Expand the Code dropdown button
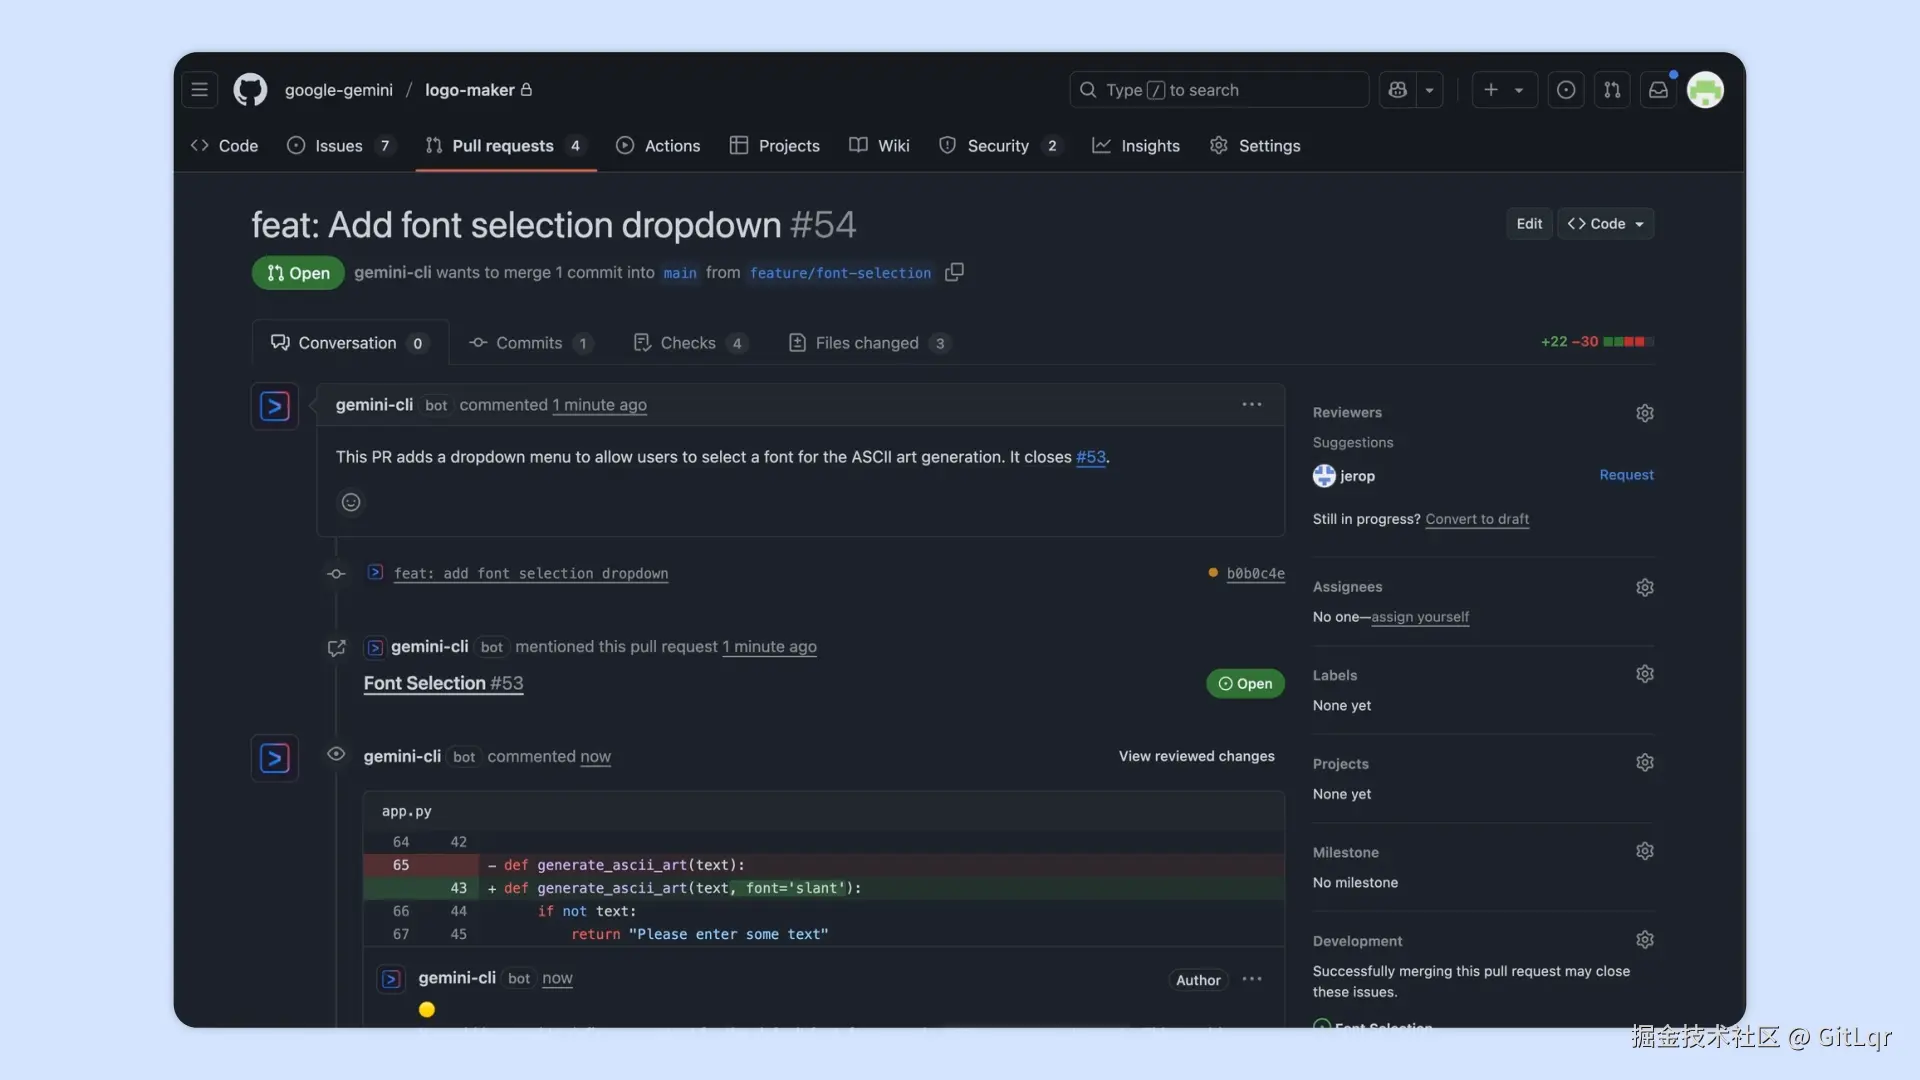Screen dimensions: 1920x1080 pos(1606,224)
